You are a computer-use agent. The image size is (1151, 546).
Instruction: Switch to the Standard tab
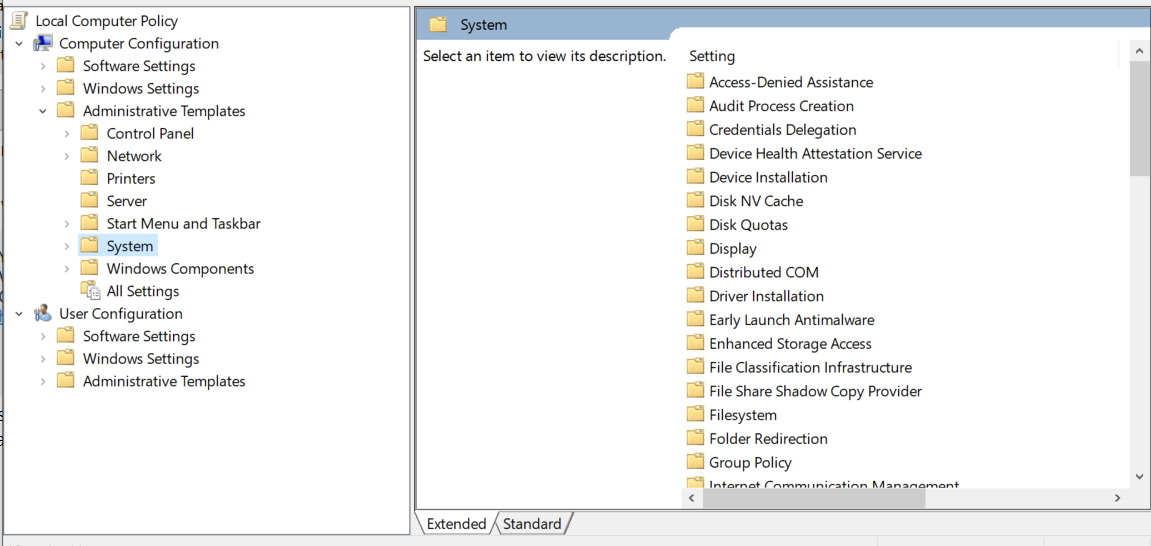[532, 523]
